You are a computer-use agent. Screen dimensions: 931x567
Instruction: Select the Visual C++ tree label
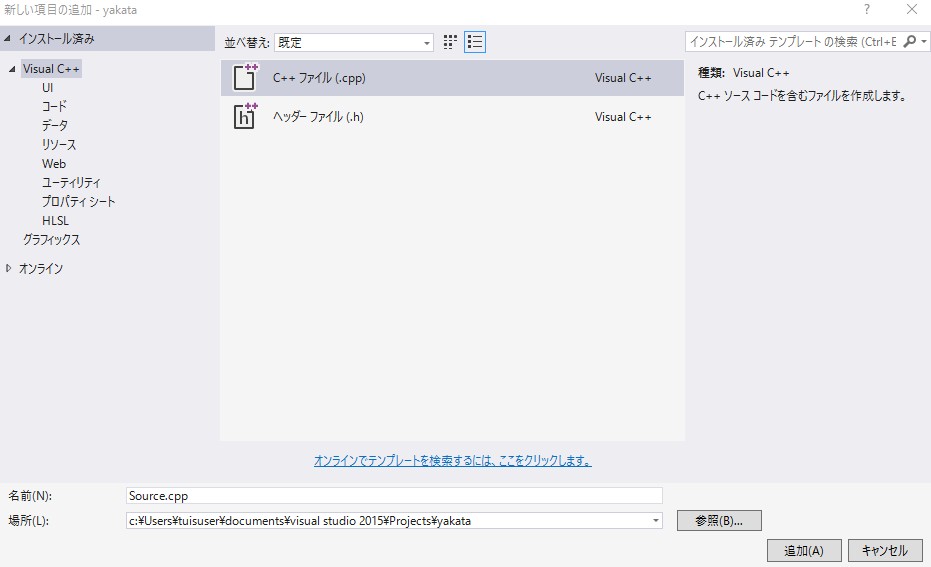click(x=51, y=69)
